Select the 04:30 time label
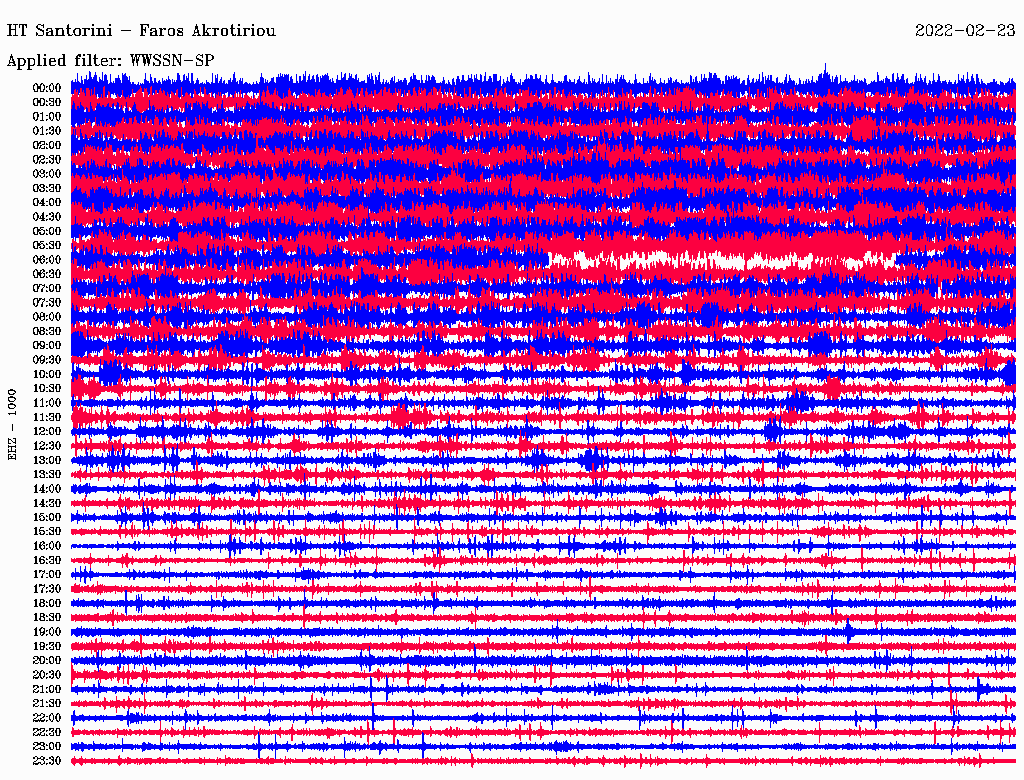Screen dimensions: 1024x780 coord(47,217)
